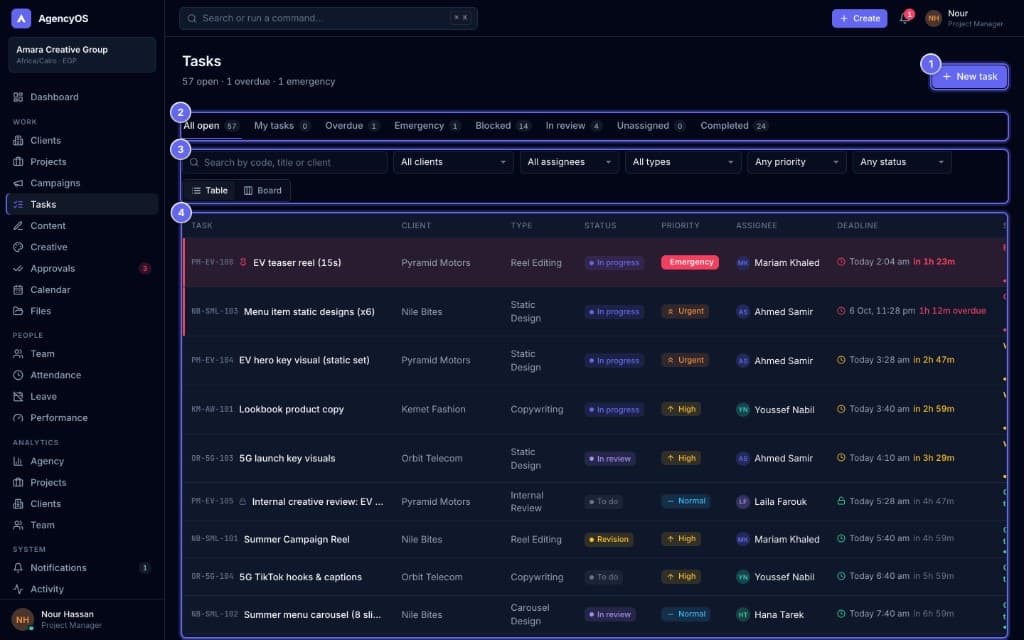The image size is (1024, 640).
Task: Click the PM-EV-104 task code
Action: (x=212, y=360)
